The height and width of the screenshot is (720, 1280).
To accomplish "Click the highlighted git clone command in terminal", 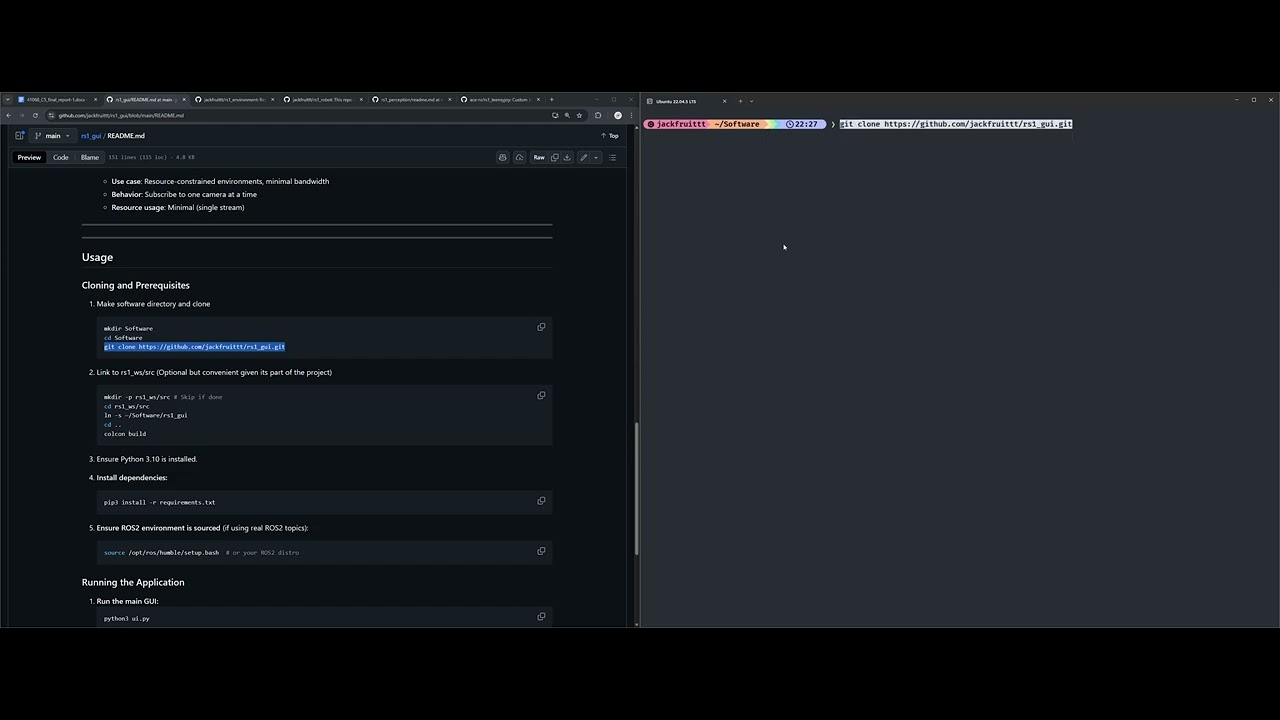I will pyautogui.click(x=956, y=124).
